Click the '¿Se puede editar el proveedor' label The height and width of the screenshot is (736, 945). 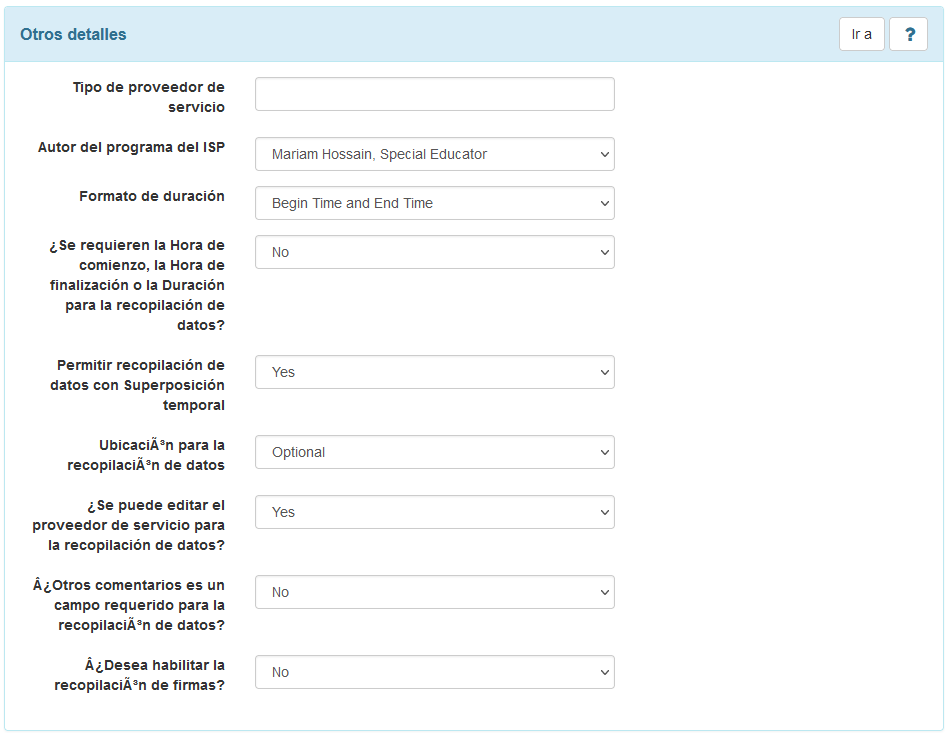128,525
